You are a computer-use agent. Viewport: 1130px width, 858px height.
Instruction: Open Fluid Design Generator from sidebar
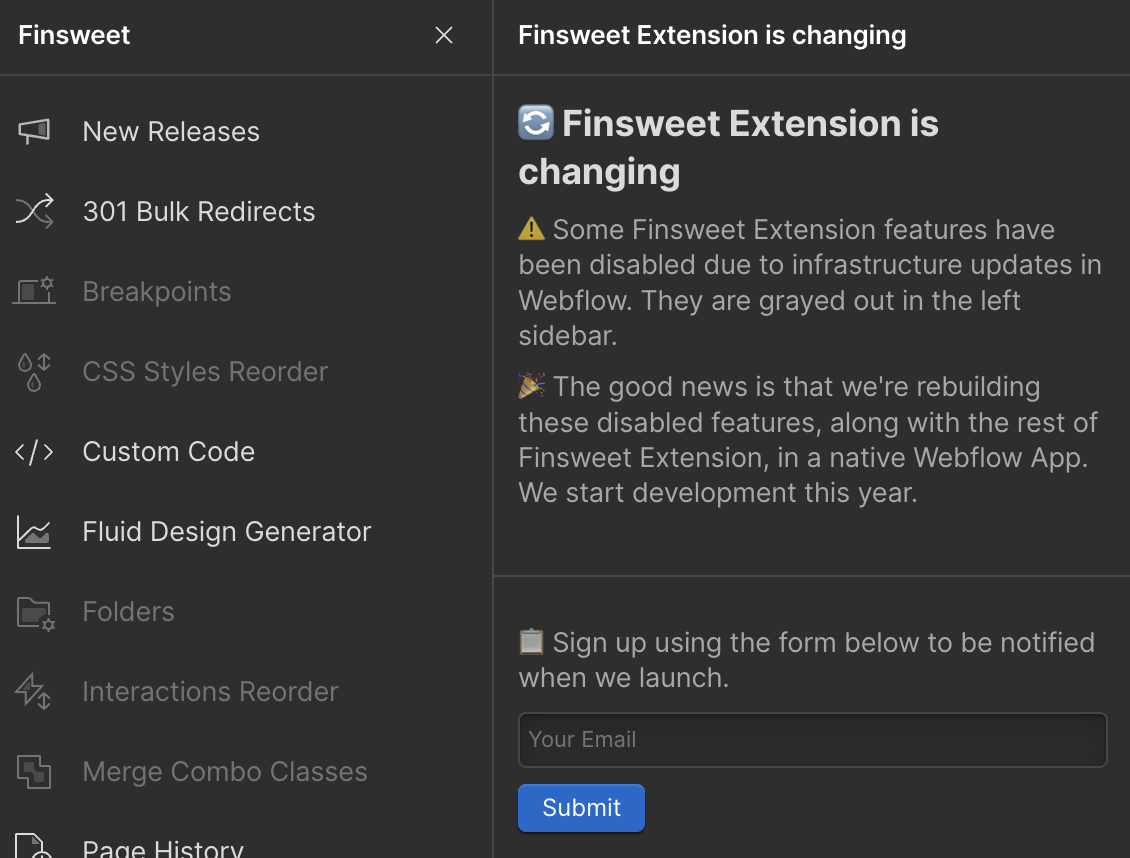coord(227,531)
